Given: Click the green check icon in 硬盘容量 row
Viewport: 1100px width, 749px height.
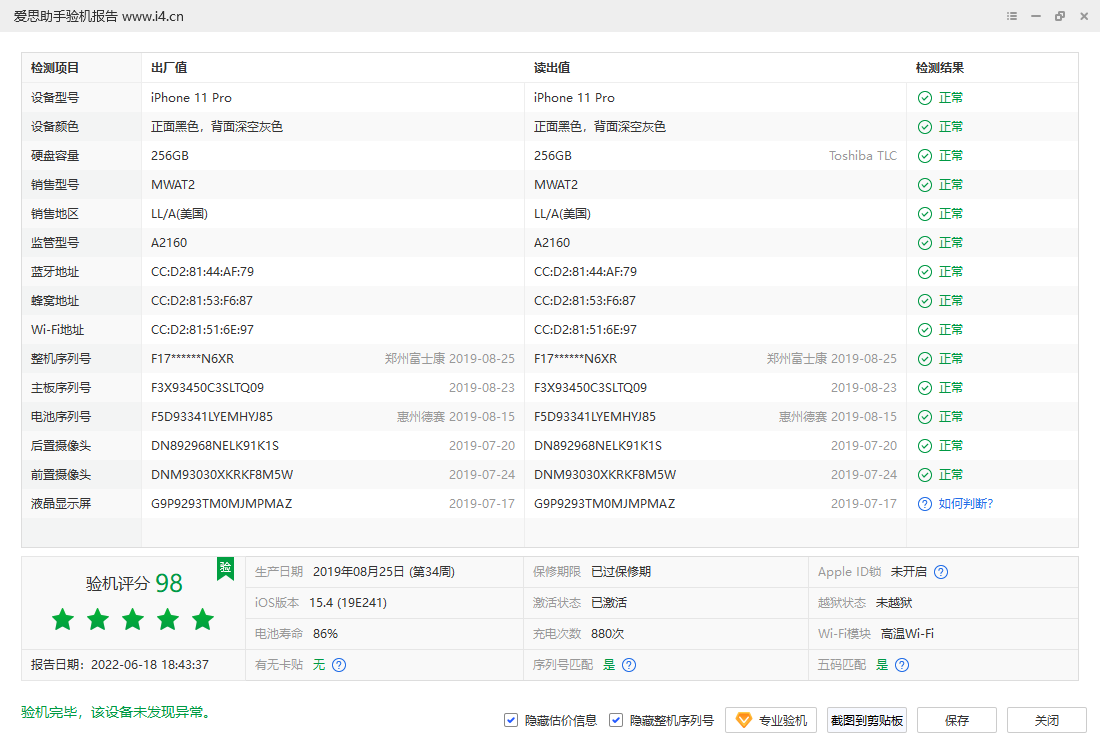Looking at the screenshot, I should [x=925, y=156].
